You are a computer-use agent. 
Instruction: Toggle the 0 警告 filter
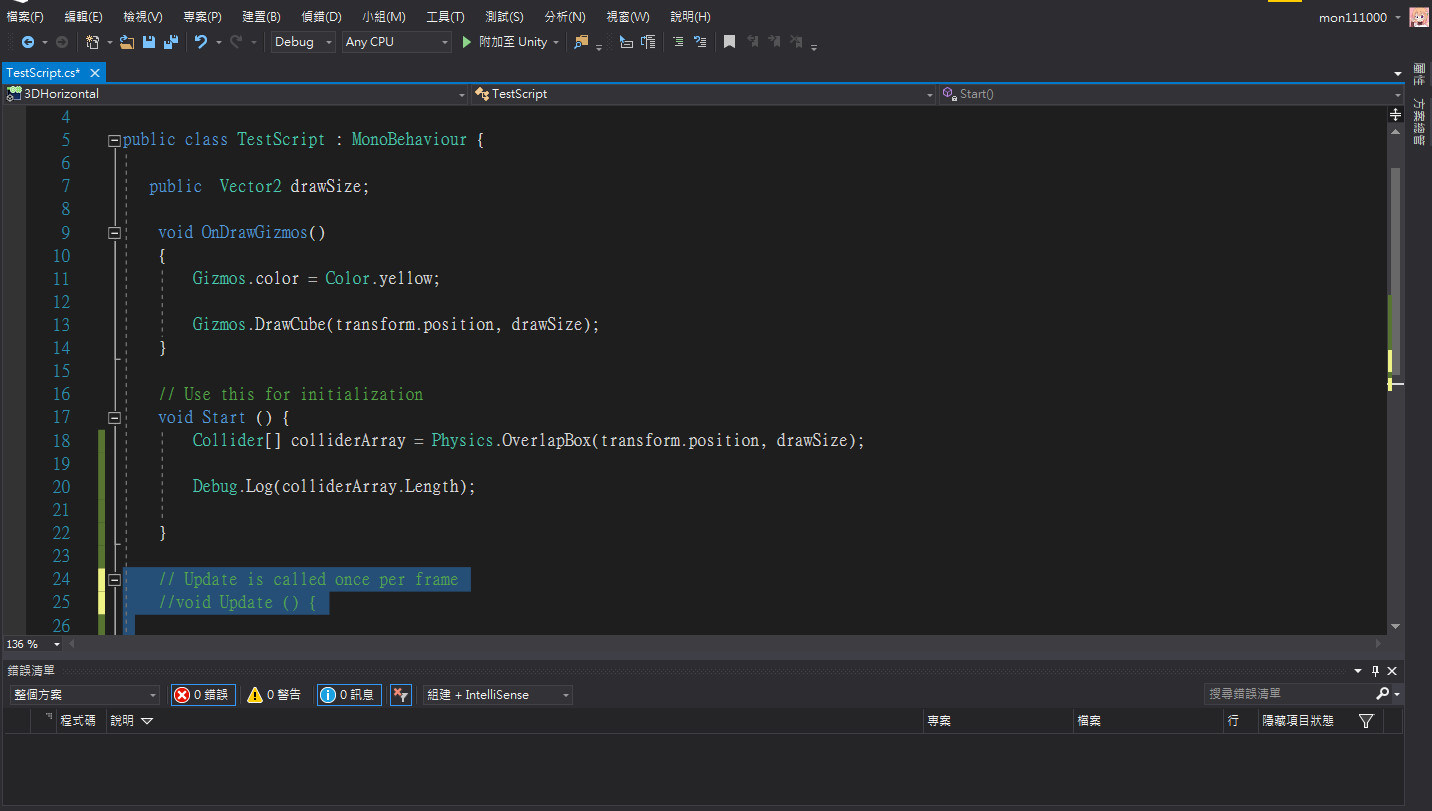coord(274,693)
